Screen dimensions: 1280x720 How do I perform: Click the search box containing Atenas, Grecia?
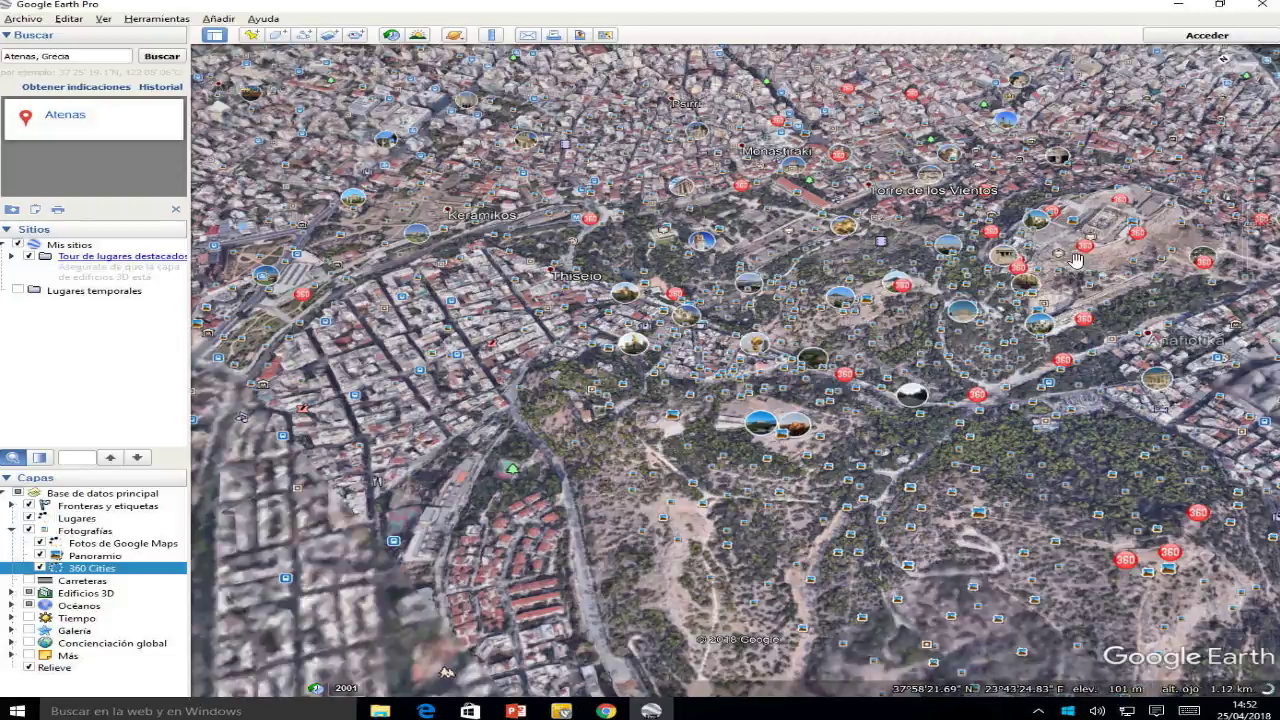pyautogui.click(x=67, y=56)
